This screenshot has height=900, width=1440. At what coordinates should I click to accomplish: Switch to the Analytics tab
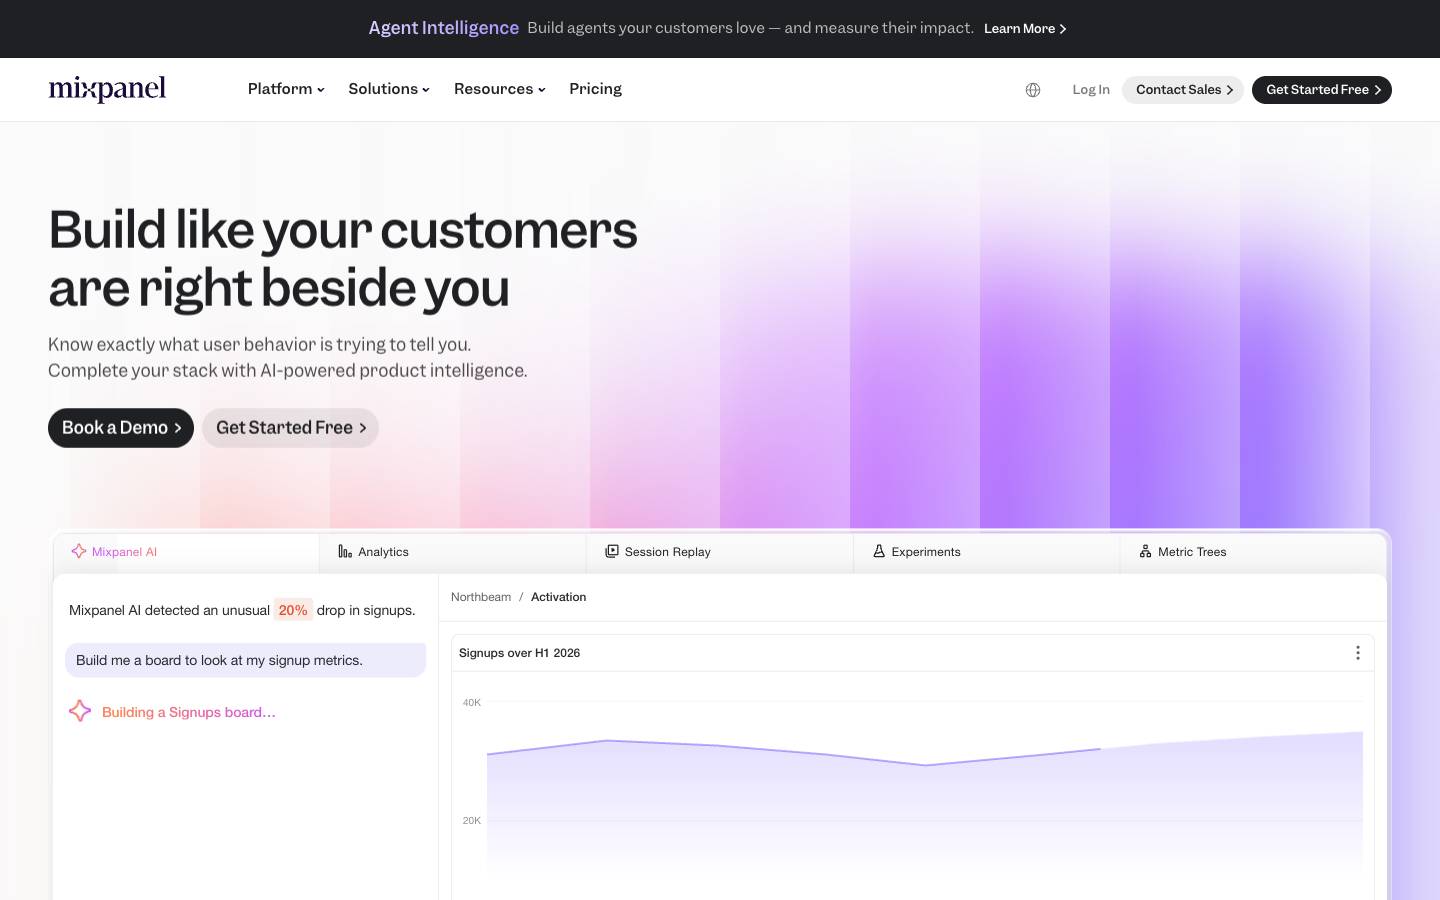(453, 552)
